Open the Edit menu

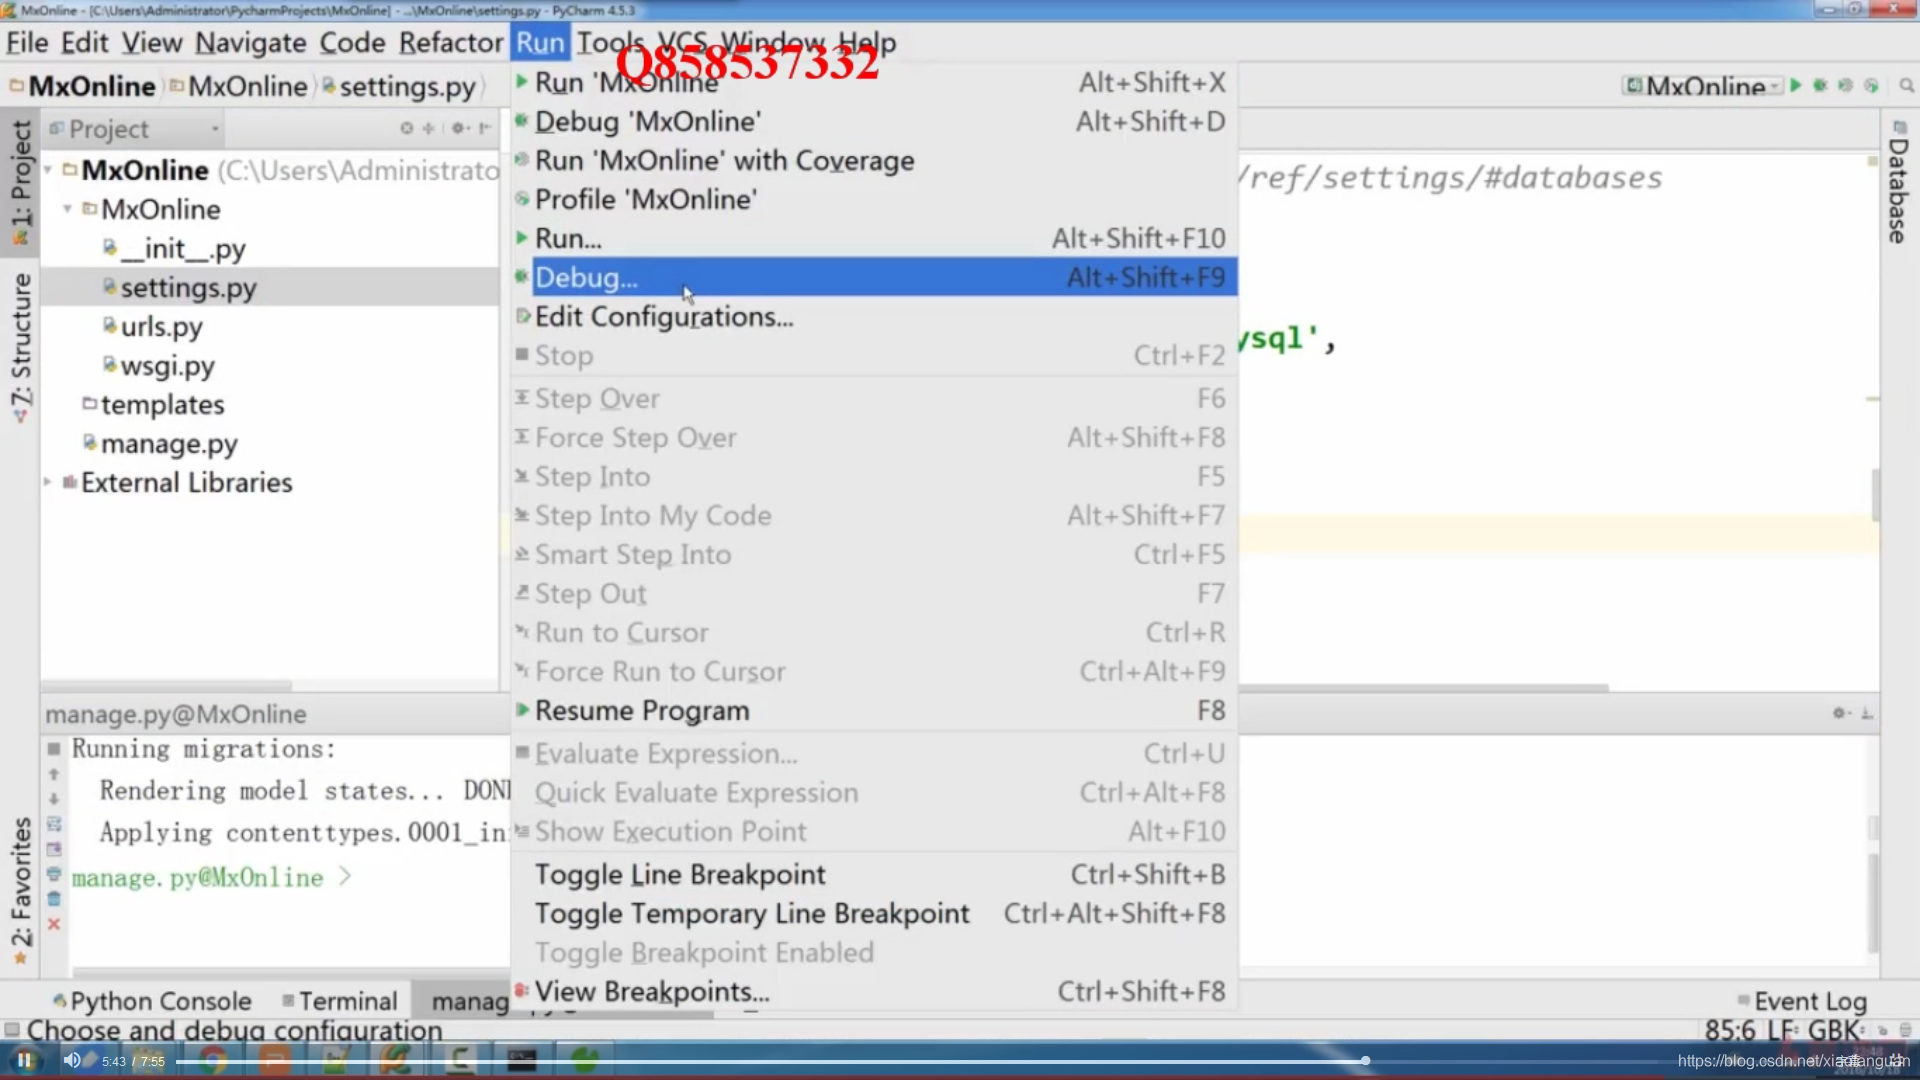click(x=84, y=43)
